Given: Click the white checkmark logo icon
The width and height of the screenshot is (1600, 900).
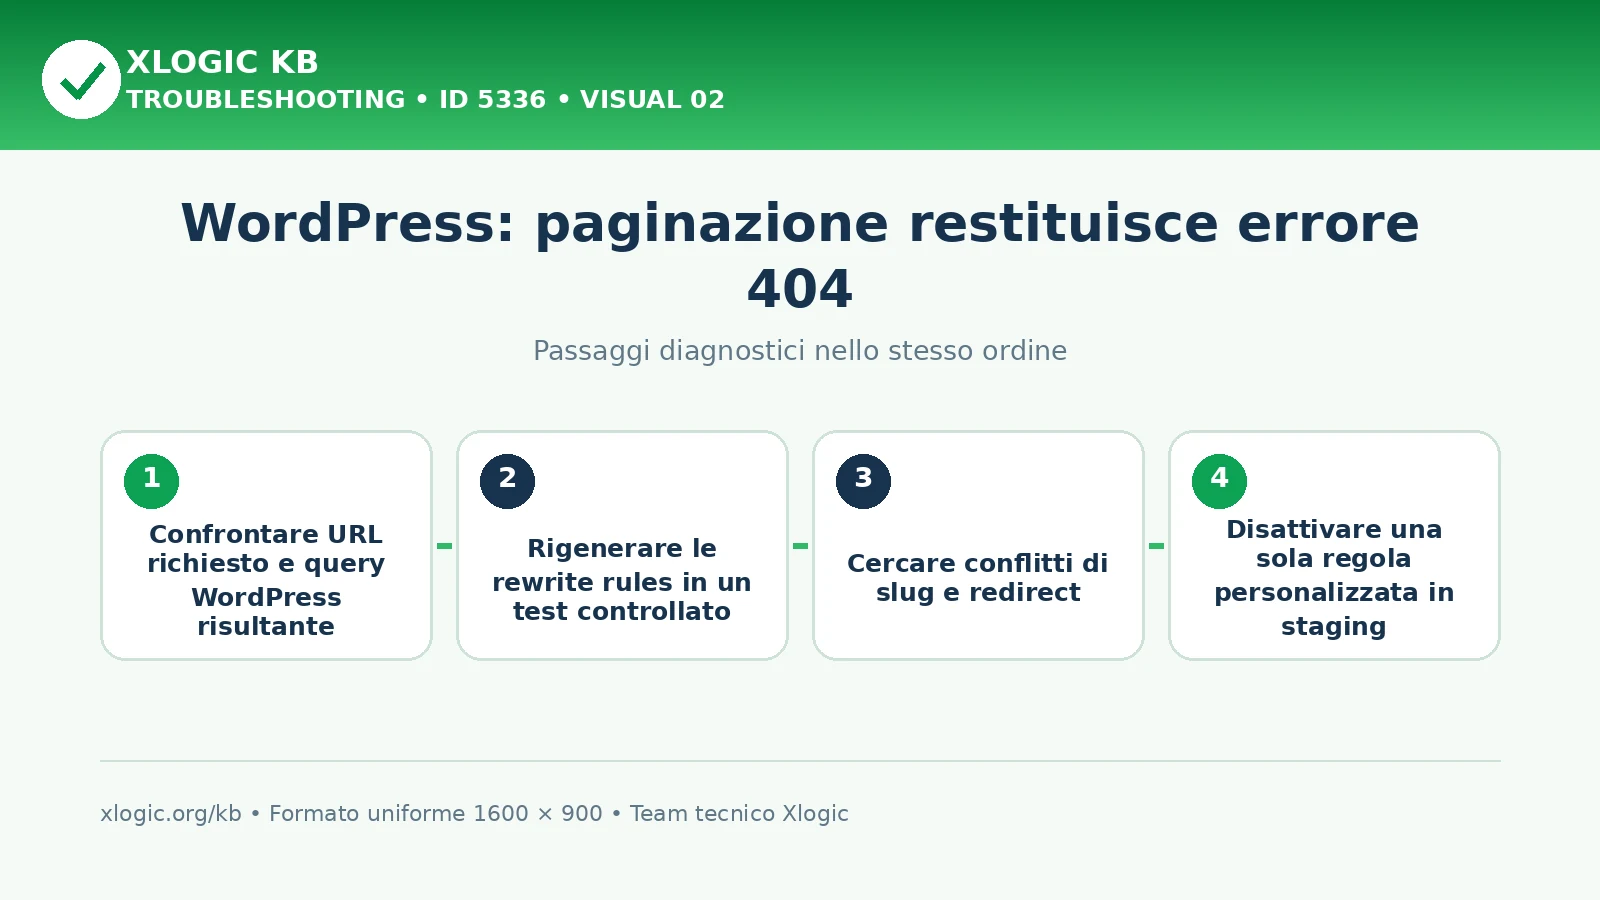Looking at the screenshot, I should pos(81,79).
